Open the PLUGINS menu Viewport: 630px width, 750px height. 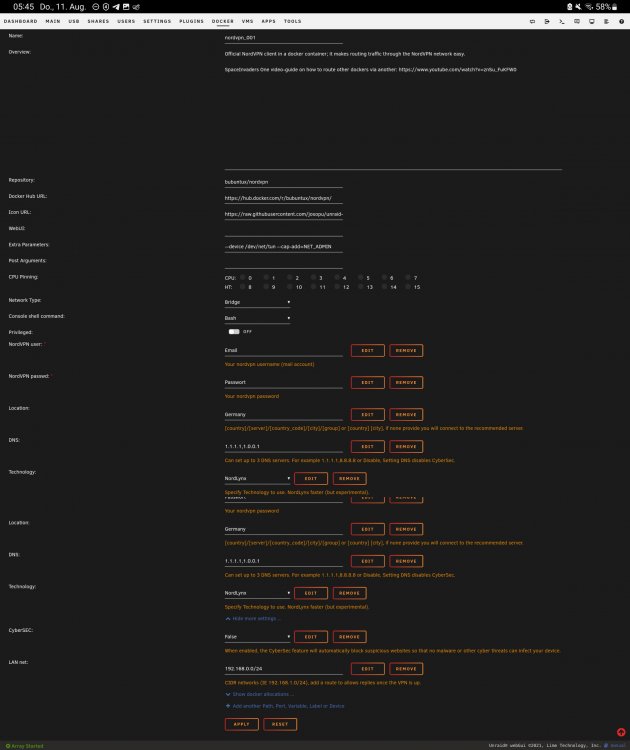[191, 22]
